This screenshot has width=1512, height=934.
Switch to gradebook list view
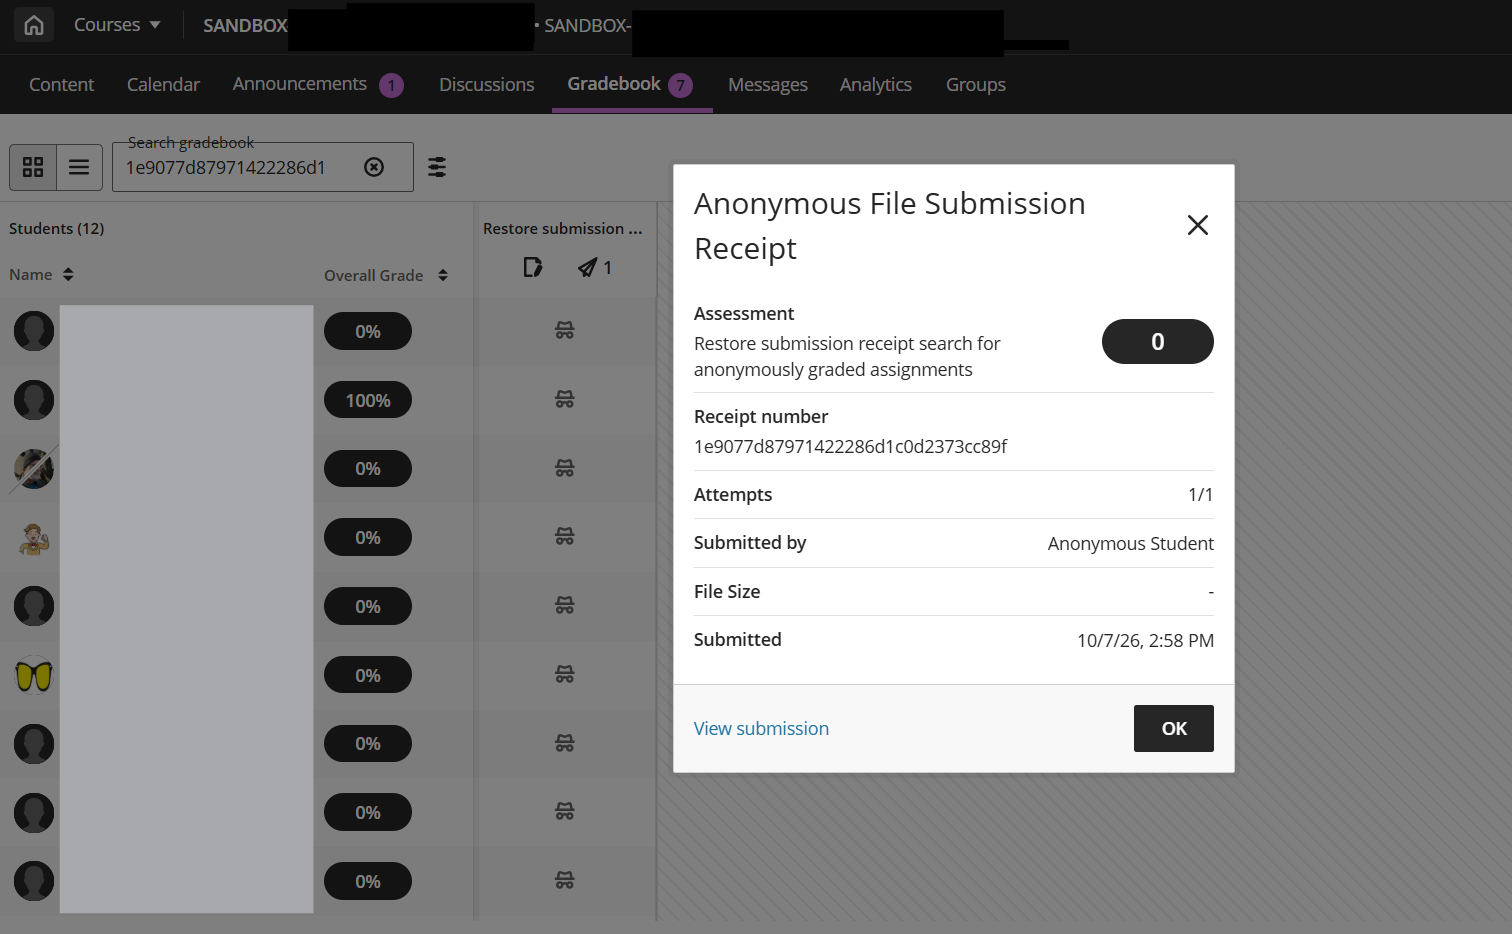pos(79,167)
